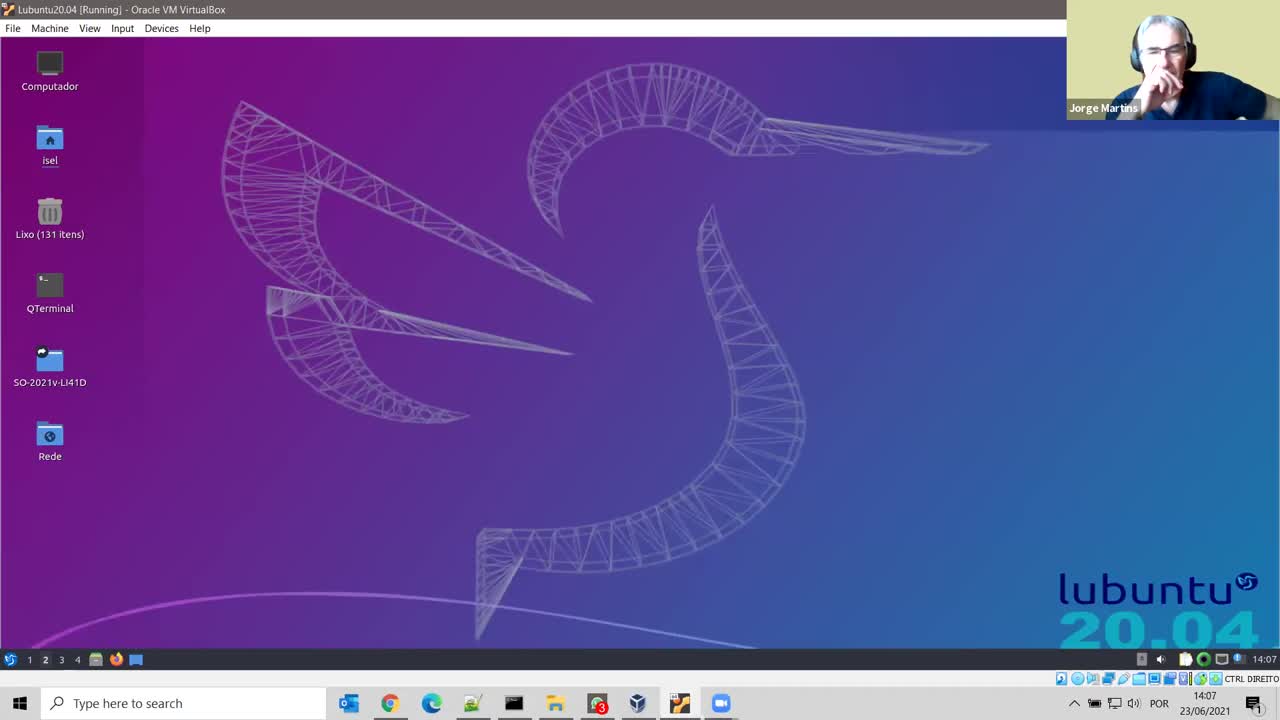1280x720 pixels.
Task: Open the Windows volume tray icon
Action: pos(1134,703)
